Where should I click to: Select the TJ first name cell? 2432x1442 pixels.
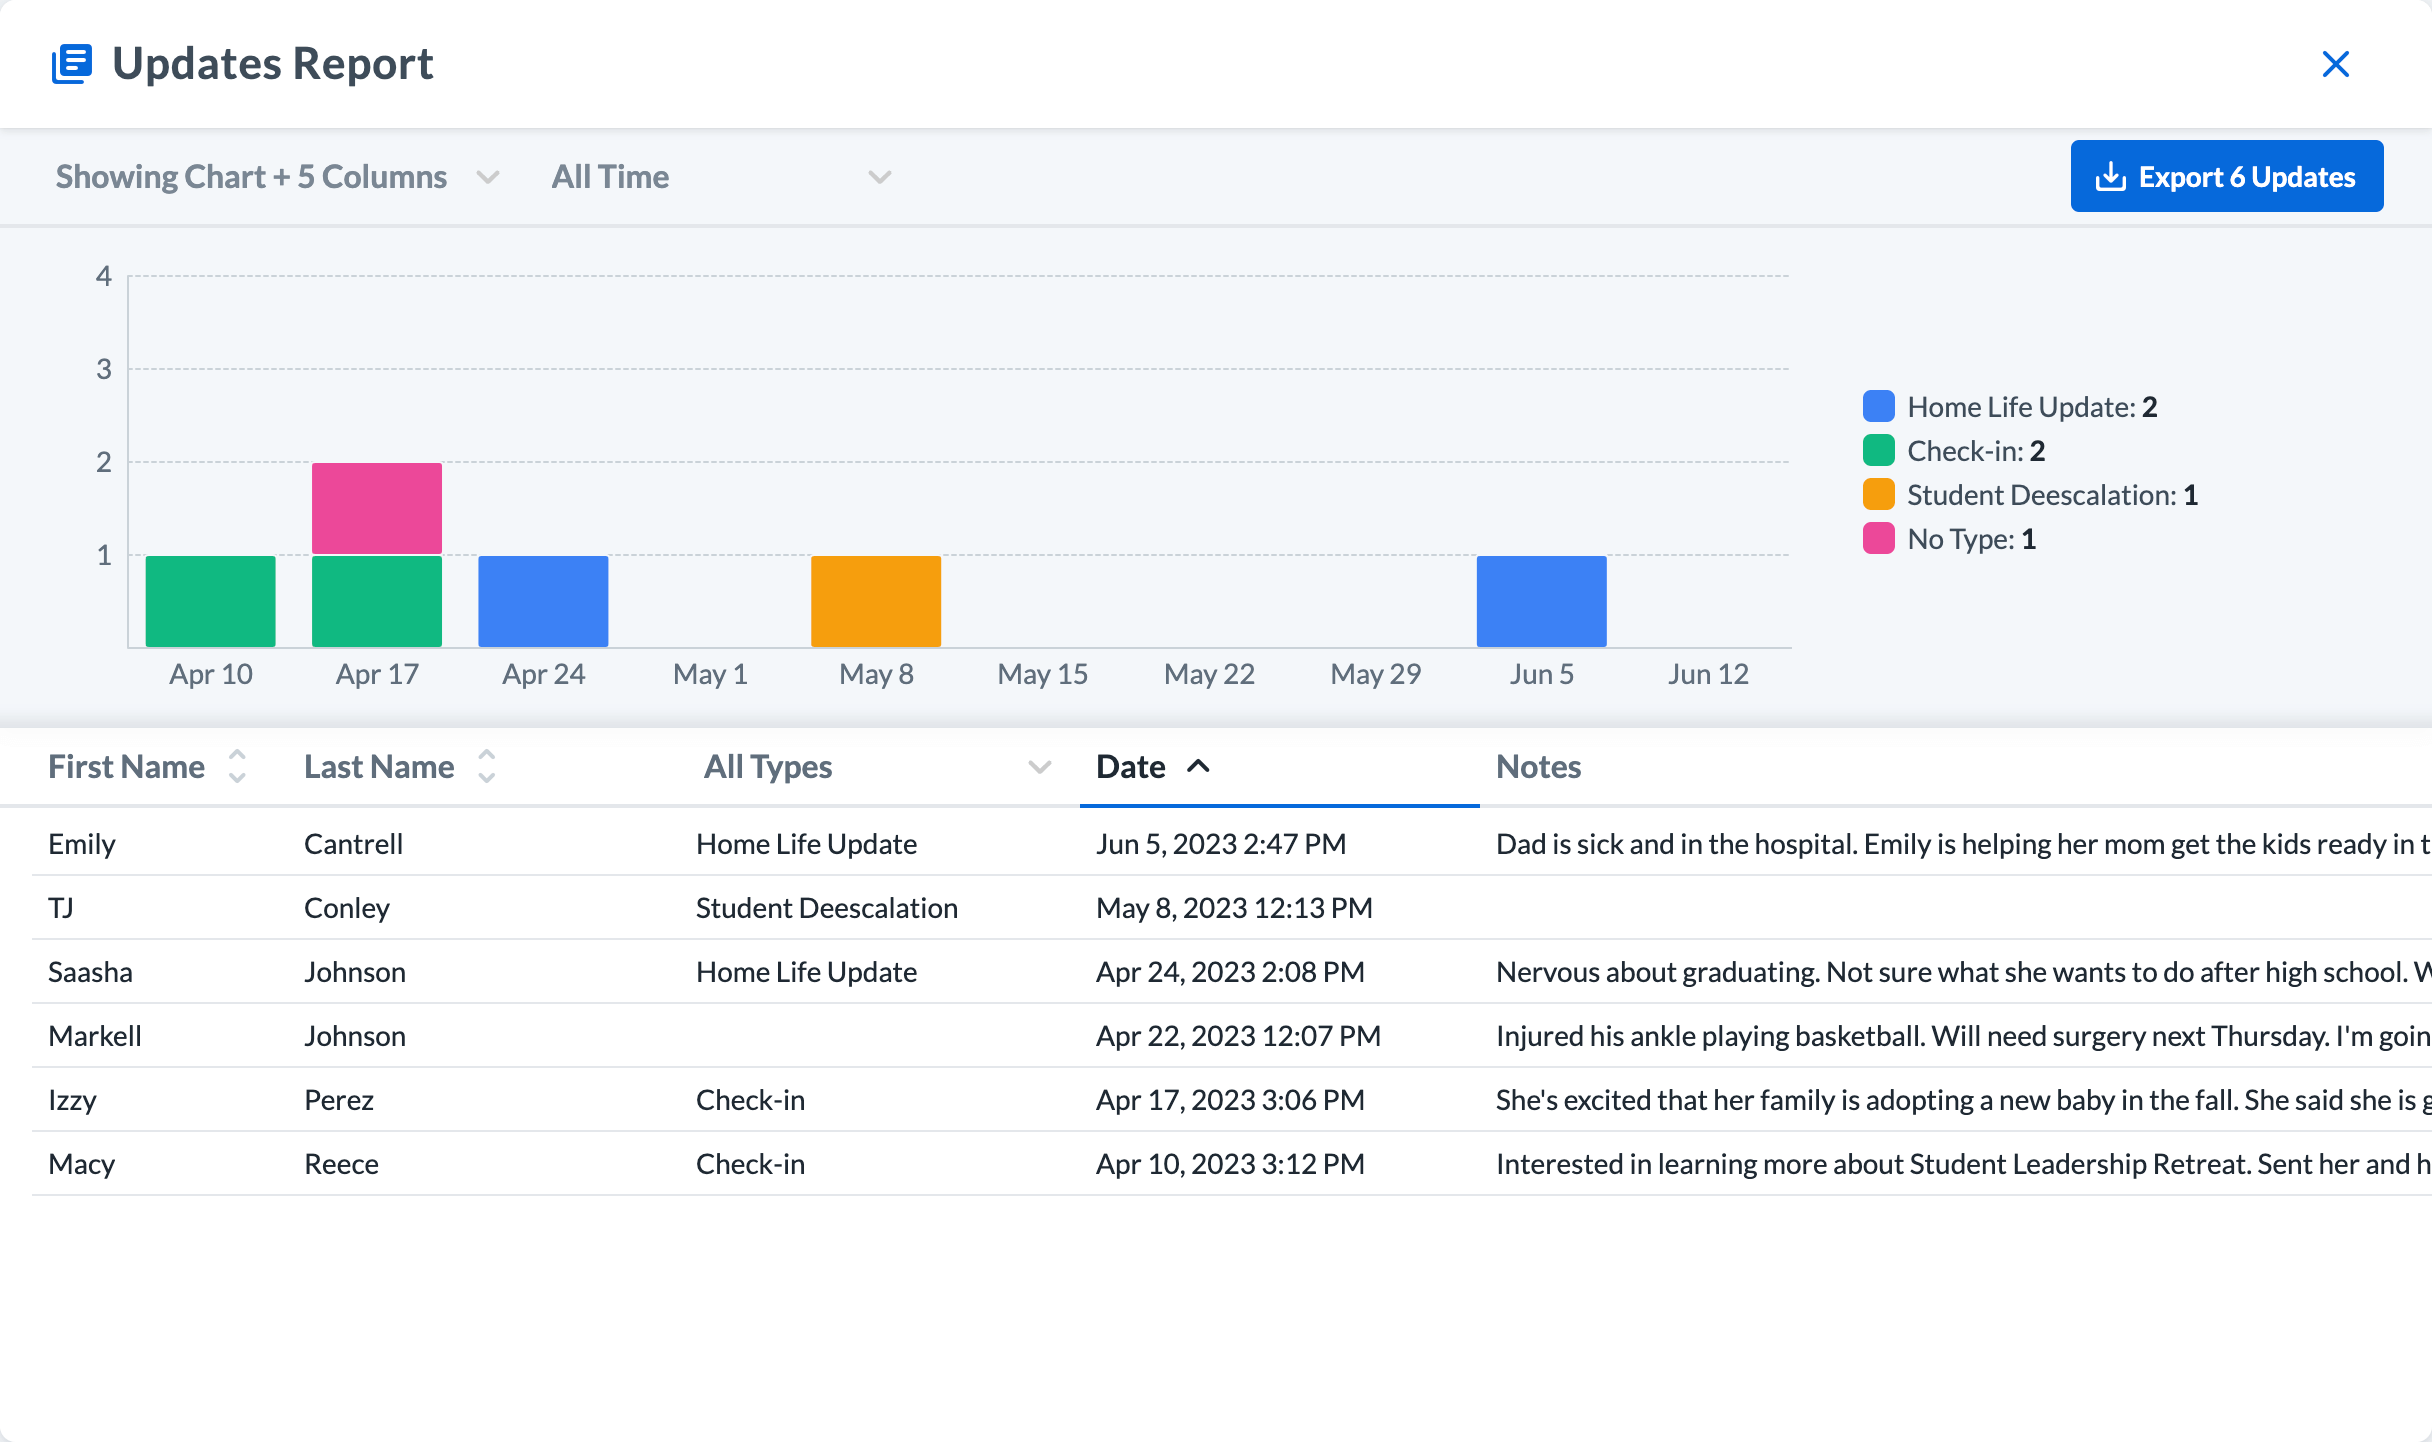[61, 908]
